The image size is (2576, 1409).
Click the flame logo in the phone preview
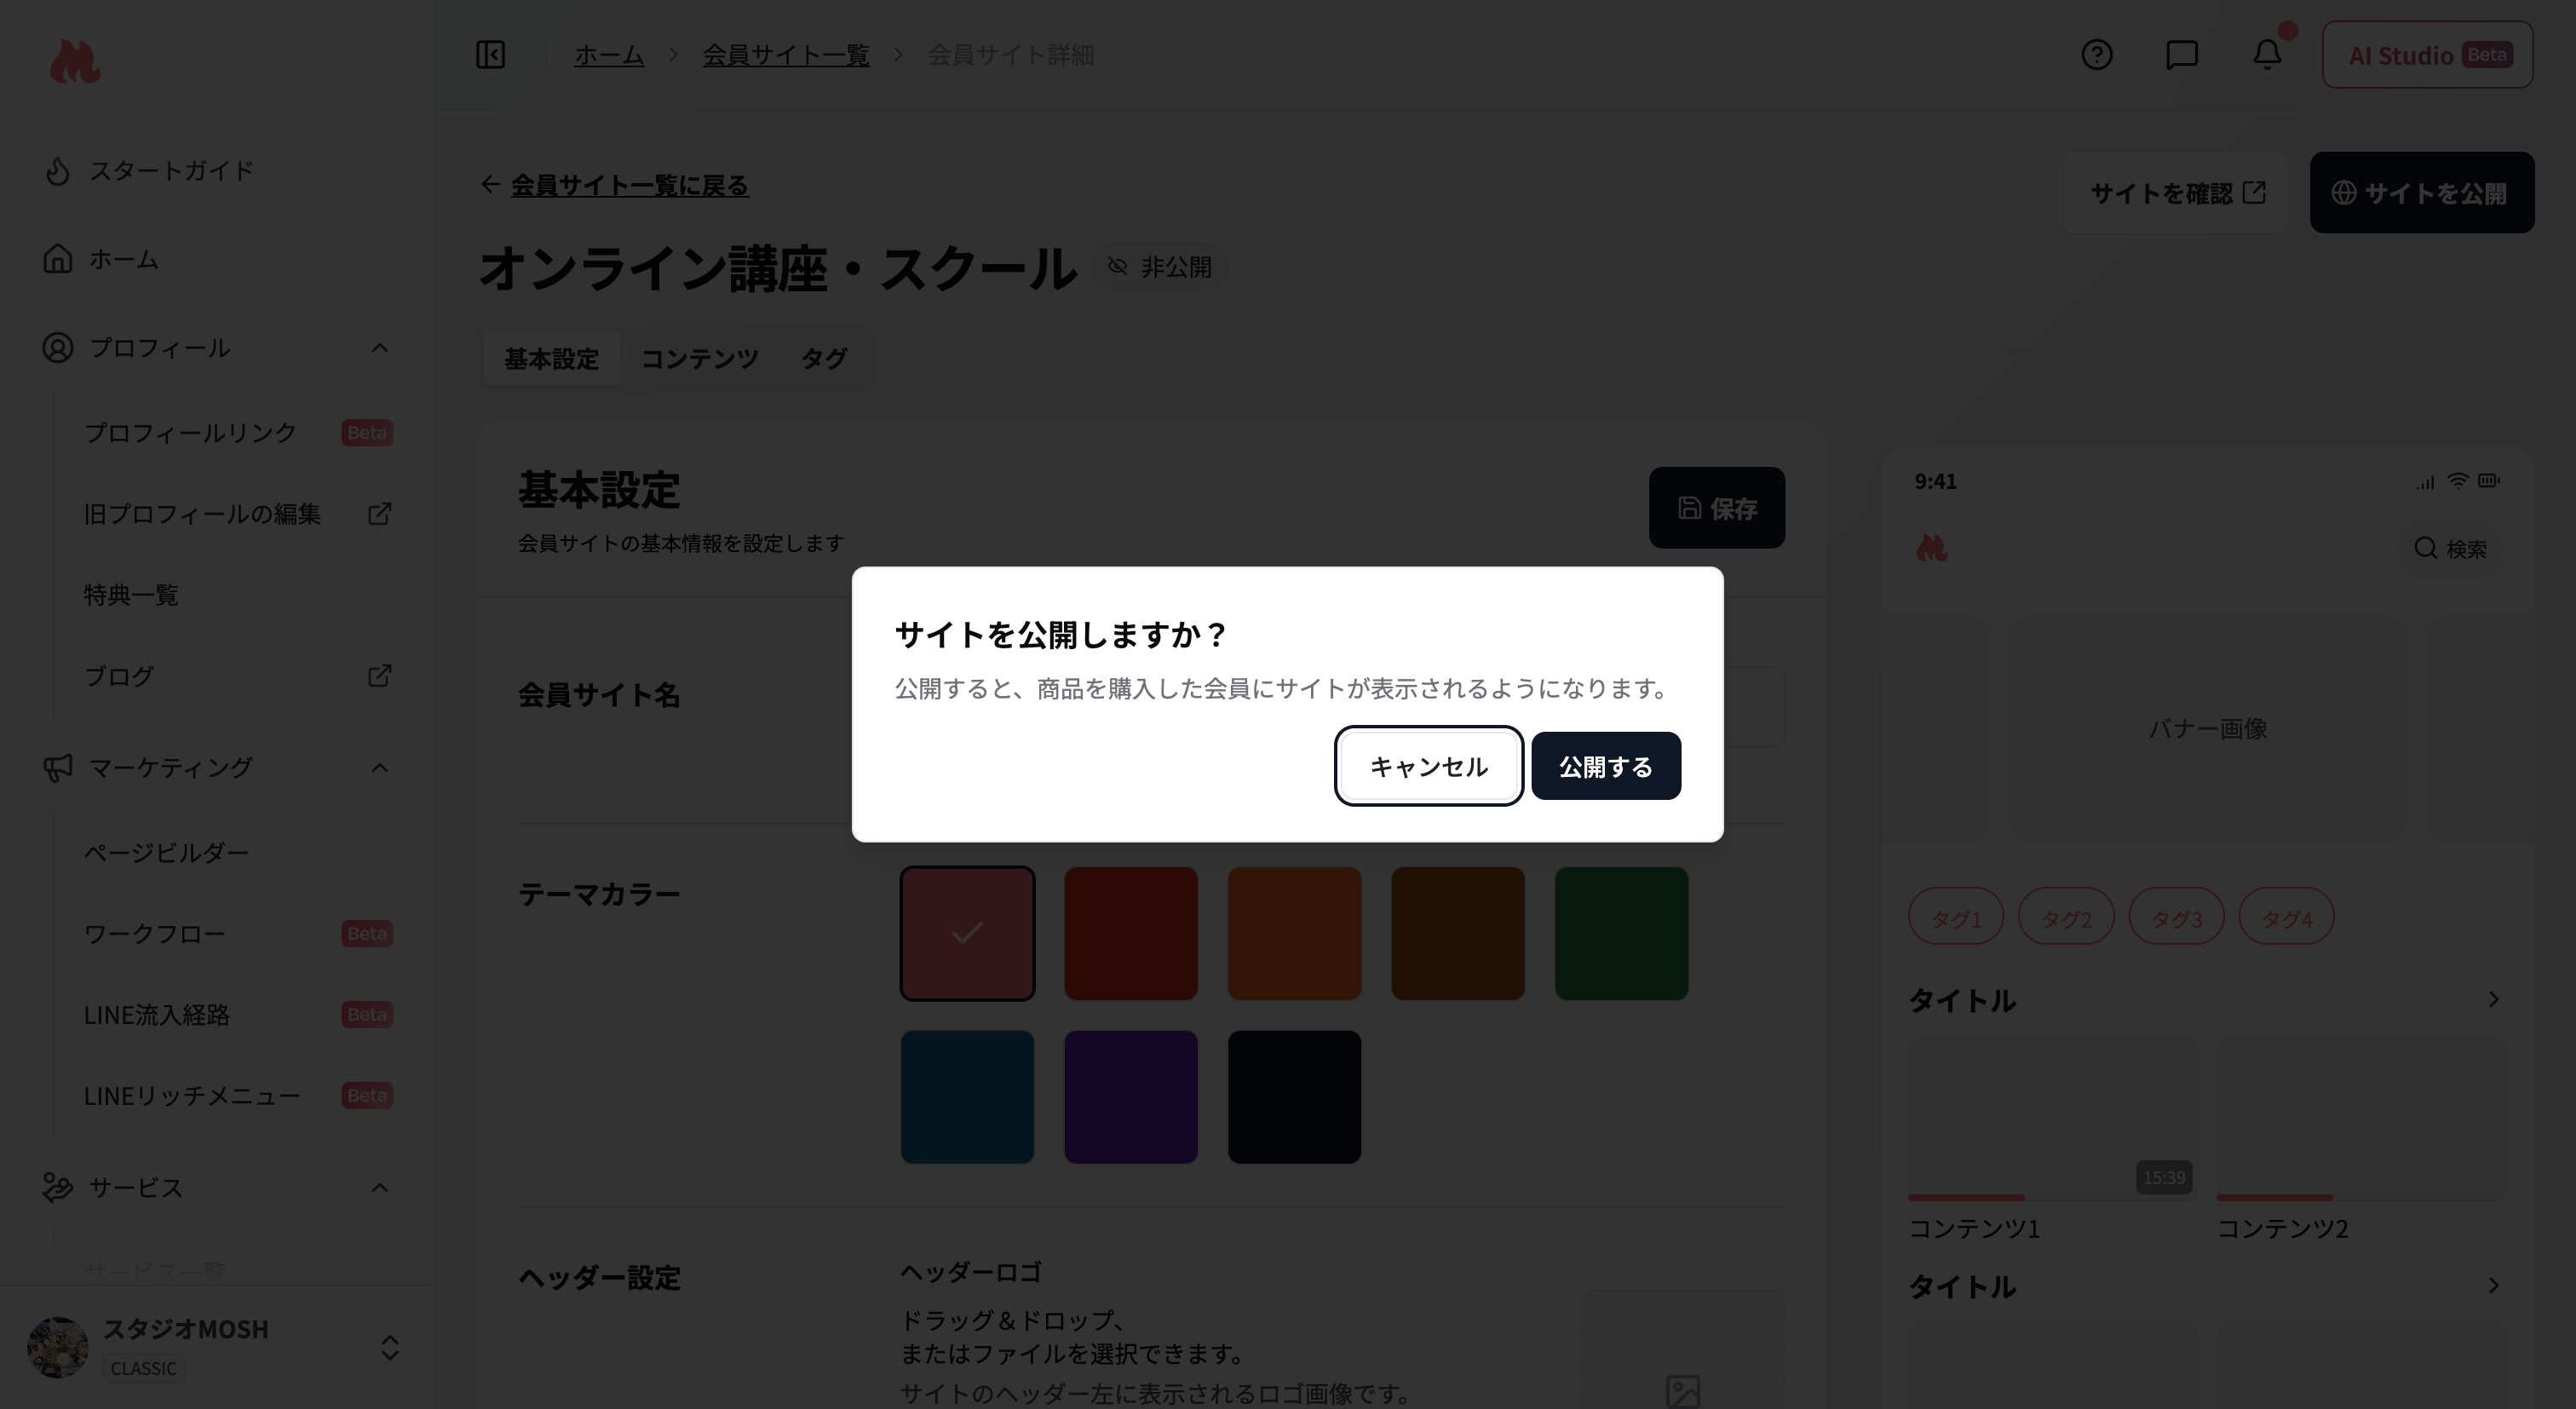pyautogui.click(x=1932, y=547)
